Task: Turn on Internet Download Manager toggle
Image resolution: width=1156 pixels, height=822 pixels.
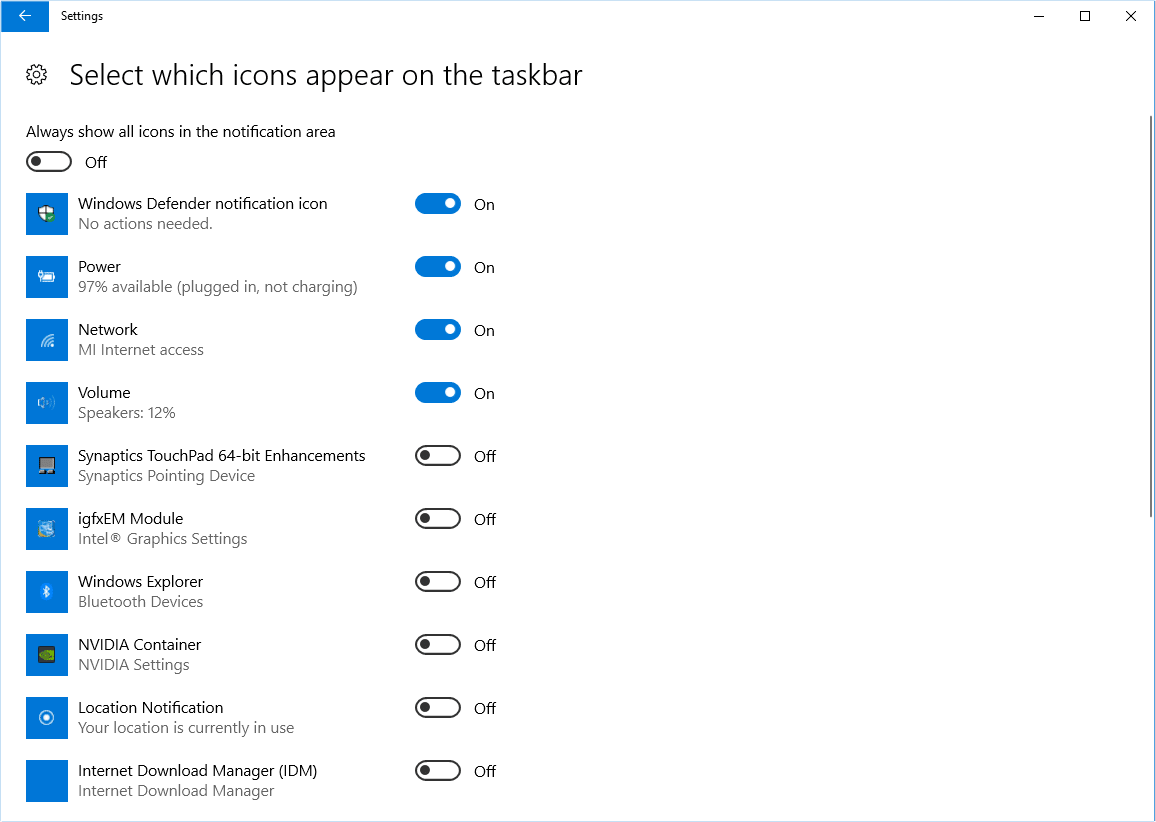Action: pyautogui.click(x=438, y=771)
